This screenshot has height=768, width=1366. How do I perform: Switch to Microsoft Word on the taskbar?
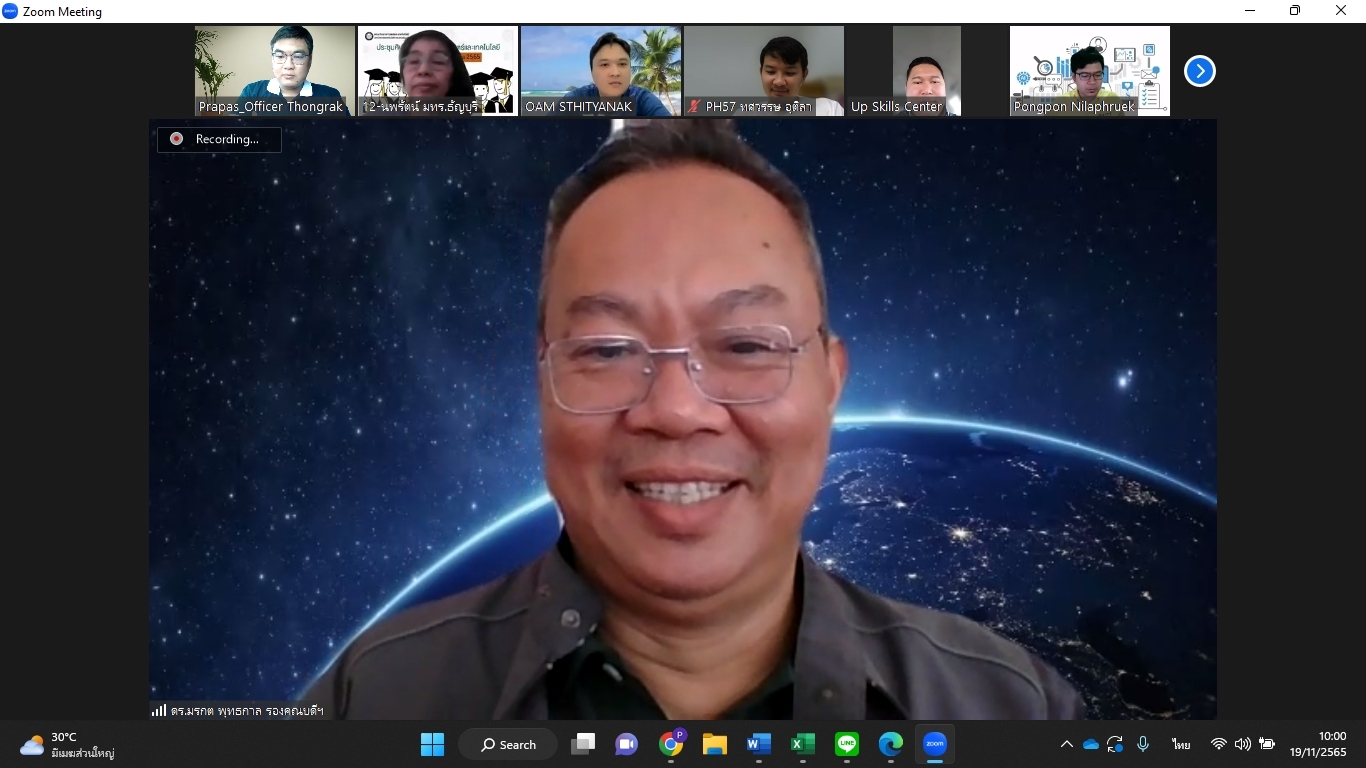759,744
